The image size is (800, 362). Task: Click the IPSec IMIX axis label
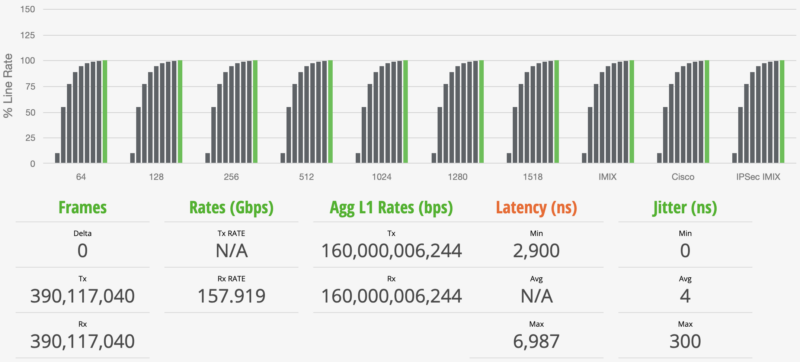[x=758, y=178]
